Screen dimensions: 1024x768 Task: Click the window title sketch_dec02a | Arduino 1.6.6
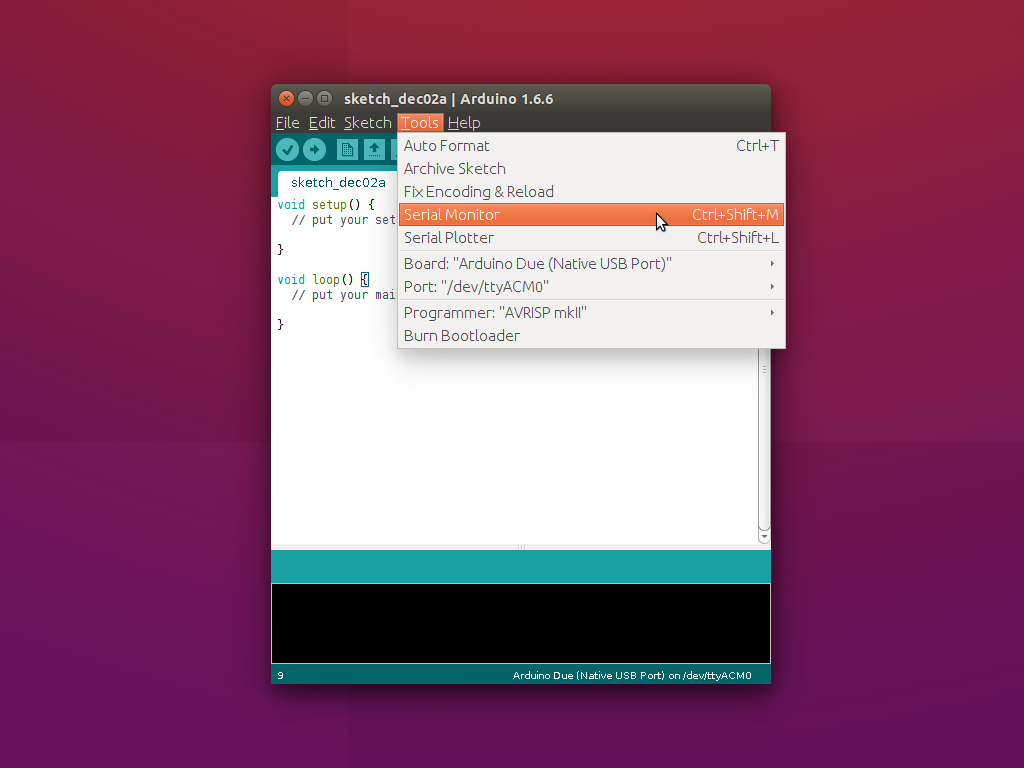448,99
